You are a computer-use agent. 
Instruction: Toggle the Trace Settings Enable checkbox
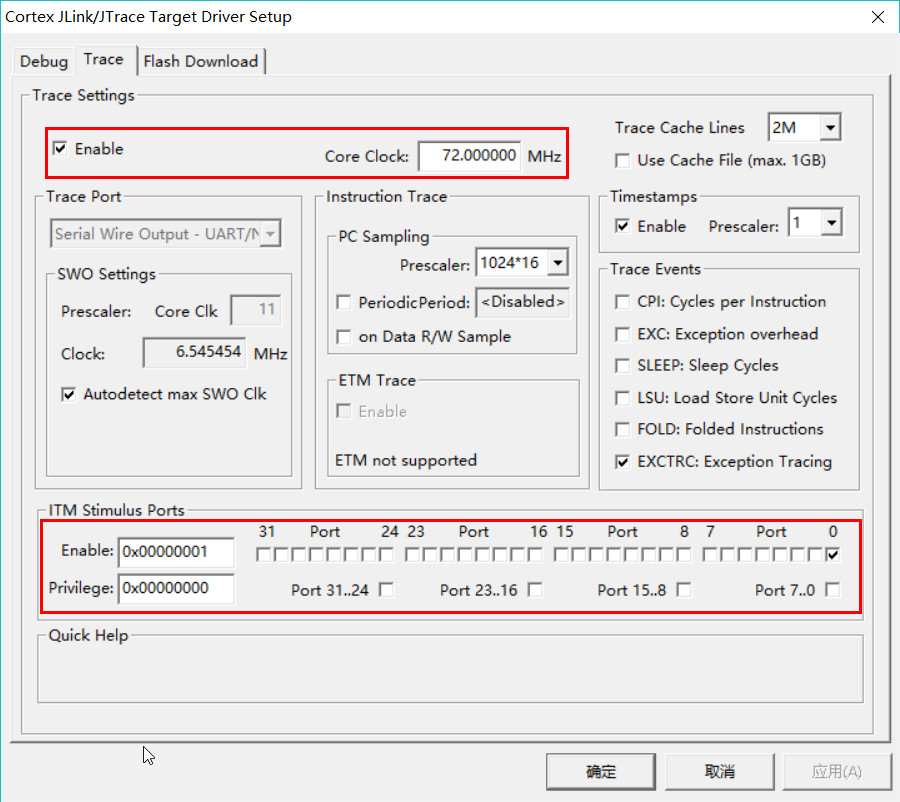coord(60,149)
